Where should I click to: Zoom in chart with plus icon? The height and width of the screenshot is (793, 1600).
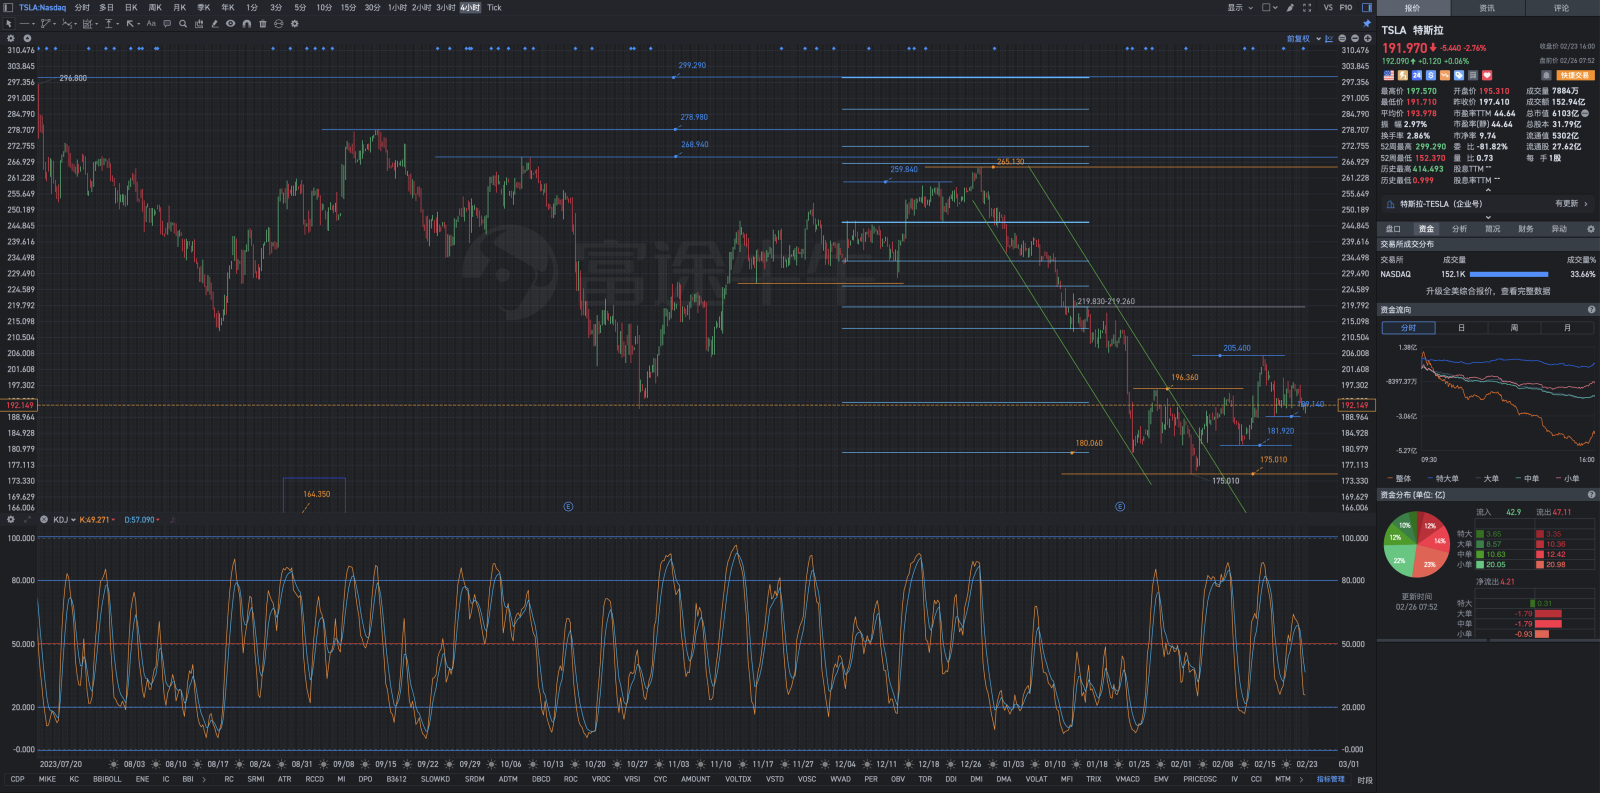click(1368, 38)
